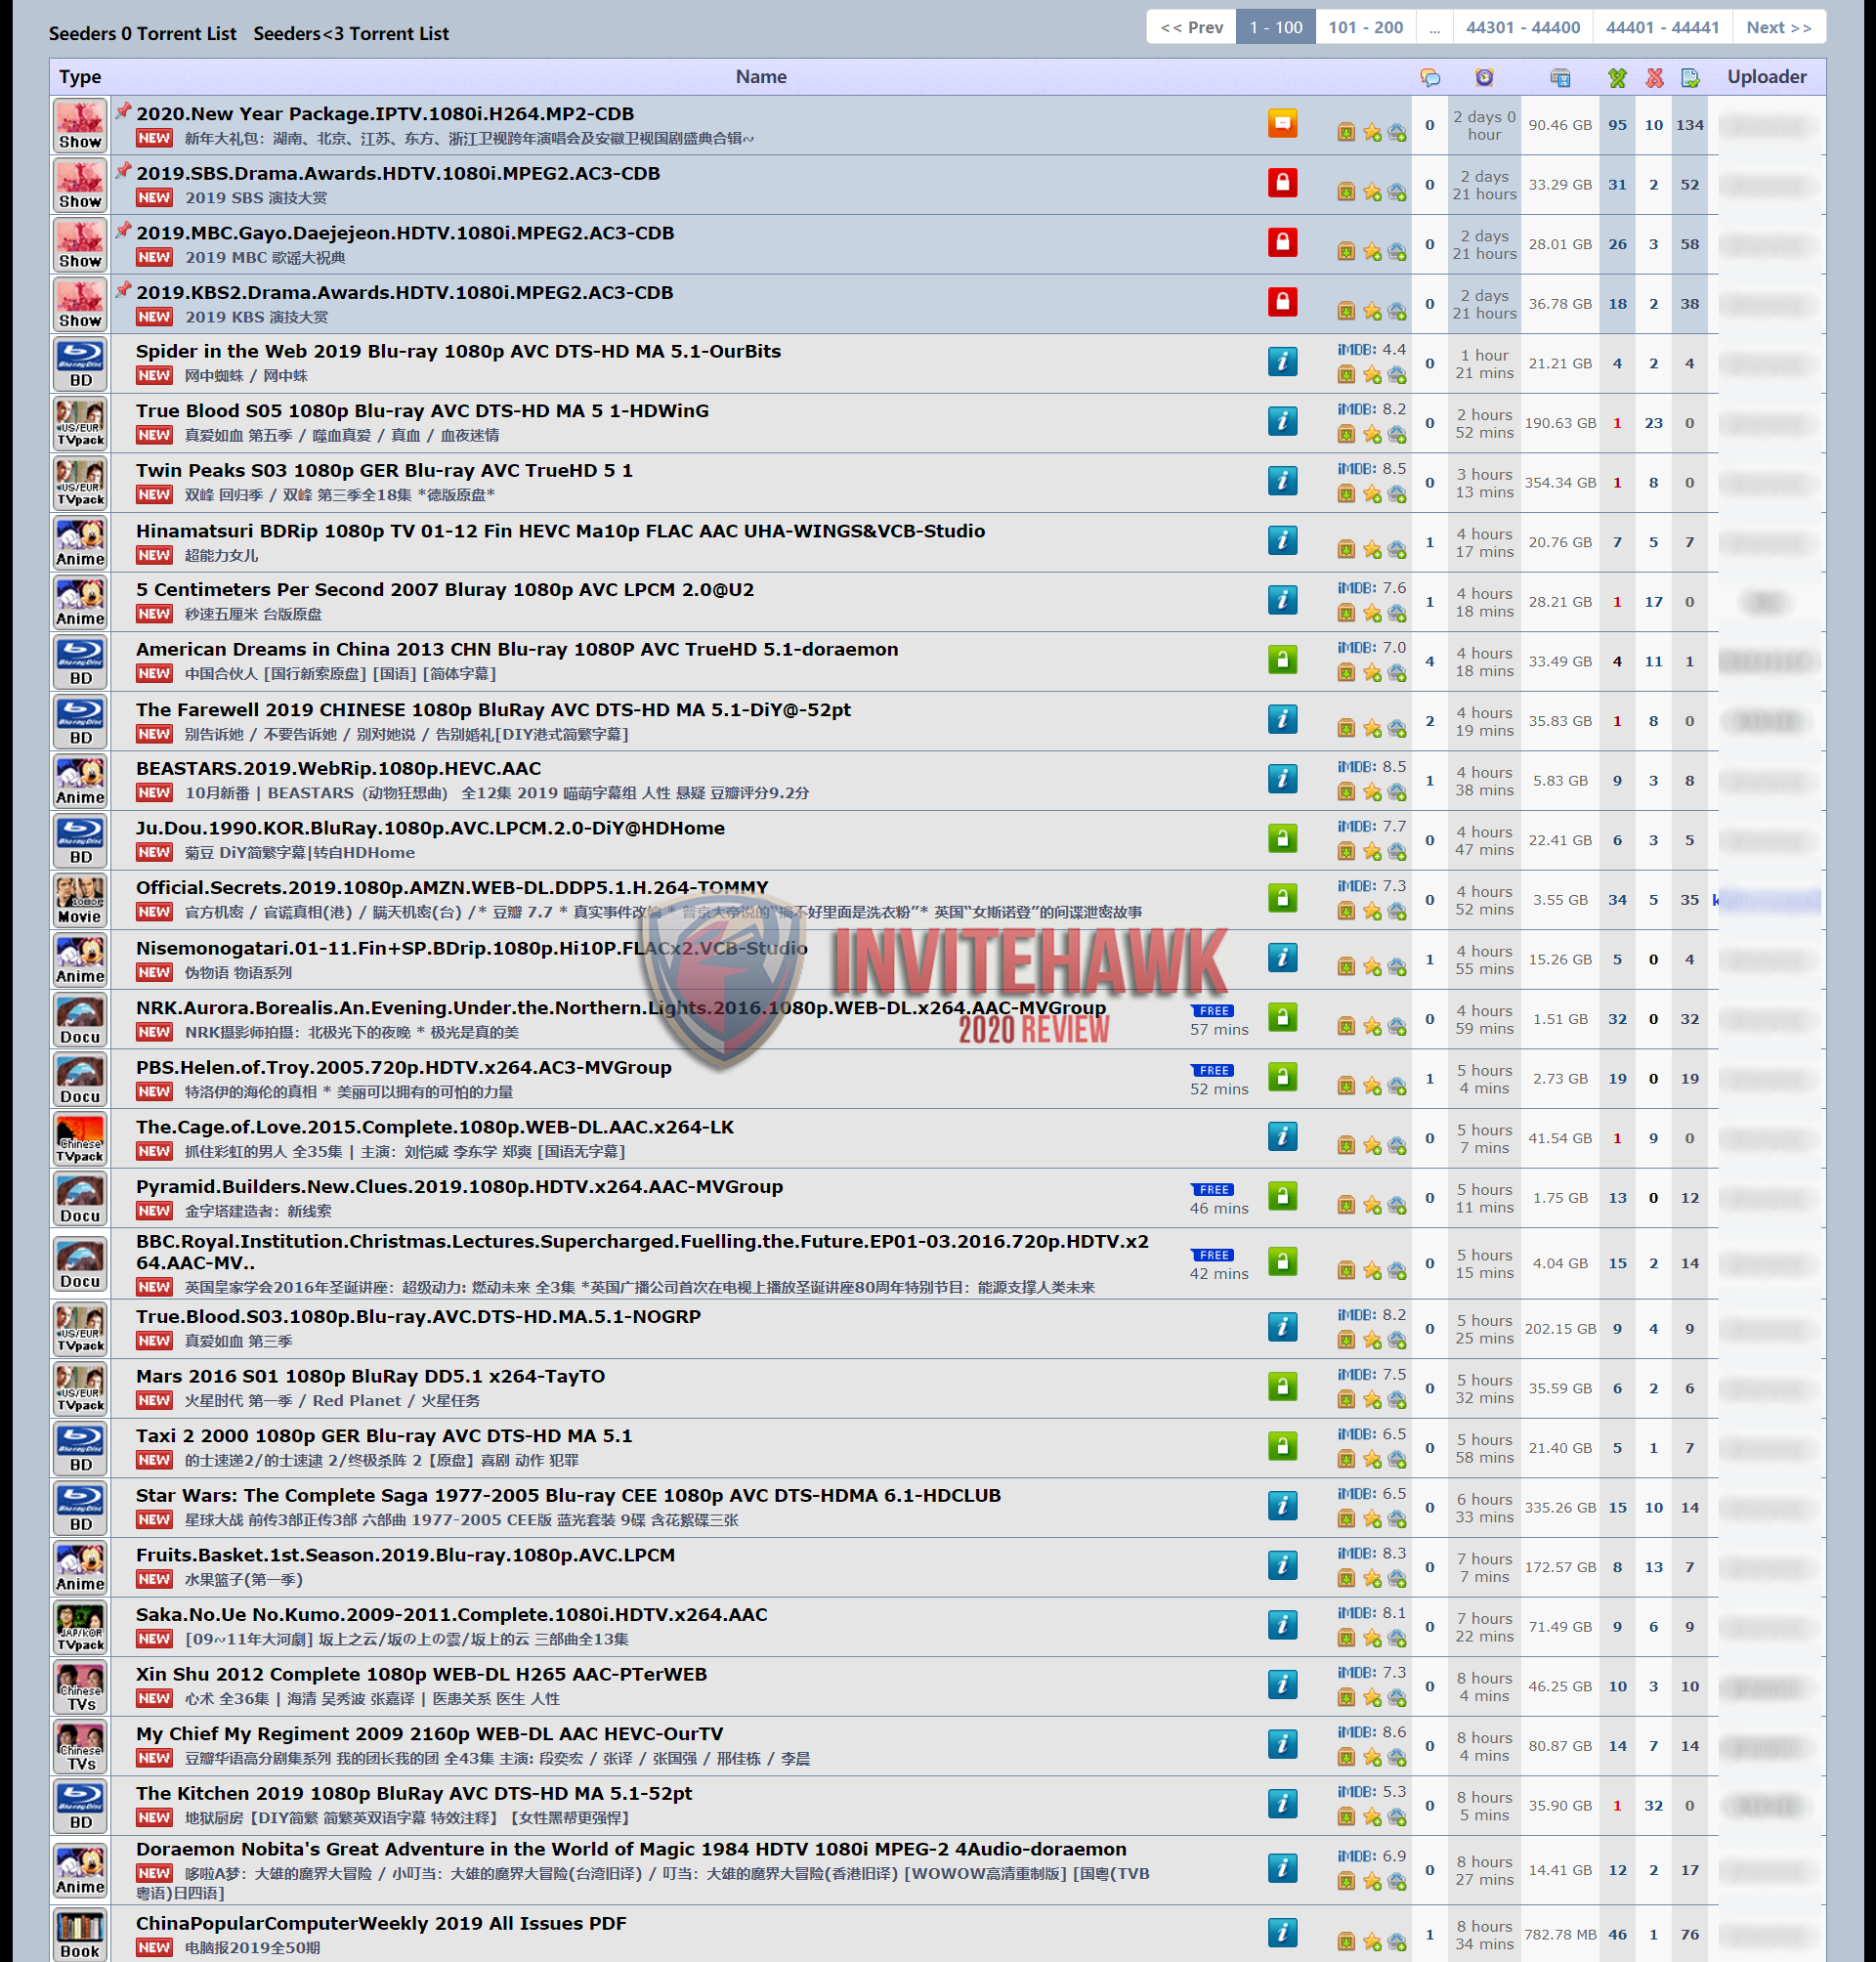This screenshot has width=1876, height=1962.
Task: Open Book category icon for ChinaPopularComputerWeekly row
Action: pos(80,1935)
